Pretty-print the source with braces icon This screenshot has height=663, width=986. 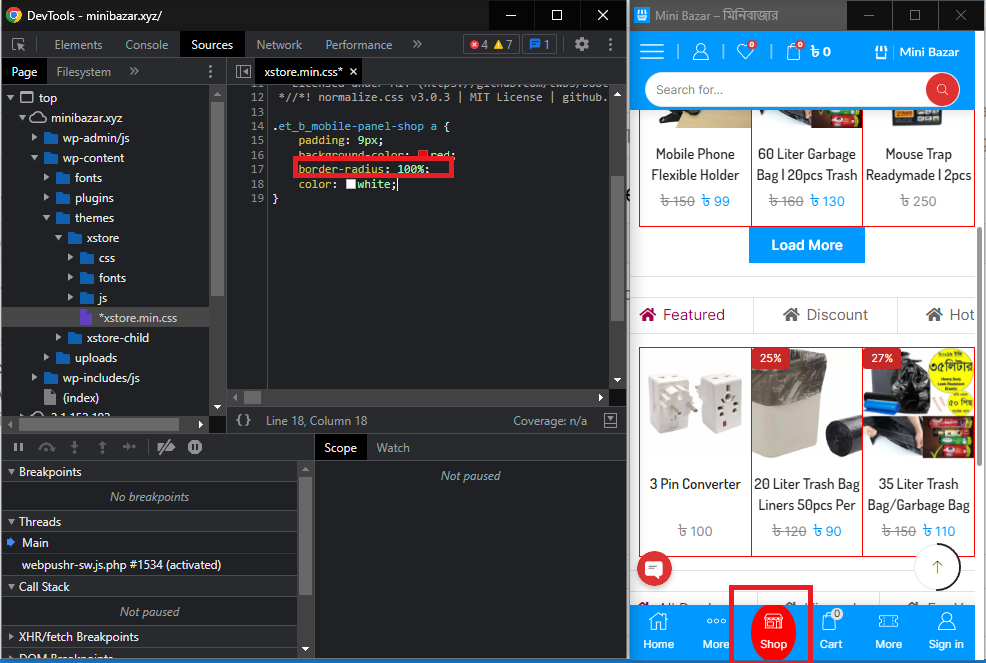pos(243,420)
